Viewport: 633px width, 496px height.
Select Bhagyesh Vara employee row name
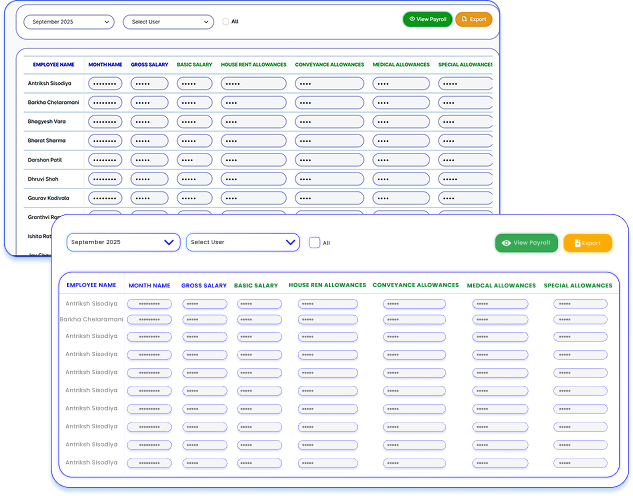48,121
